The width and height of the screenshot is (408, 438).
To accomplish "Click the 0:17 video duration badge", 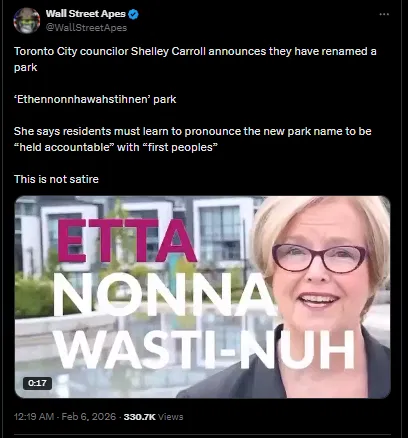I will tap(37, 383).
